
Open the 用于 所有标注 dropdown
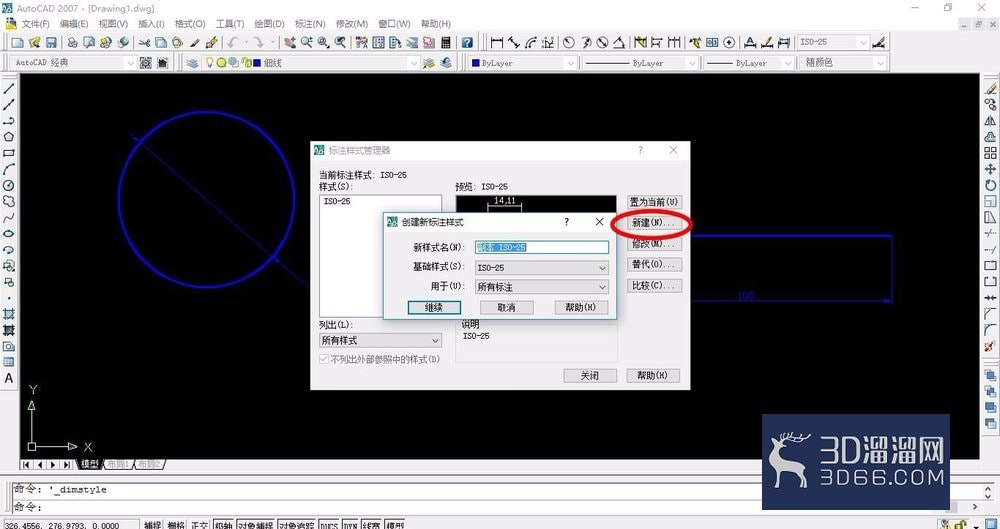(541, 287)
